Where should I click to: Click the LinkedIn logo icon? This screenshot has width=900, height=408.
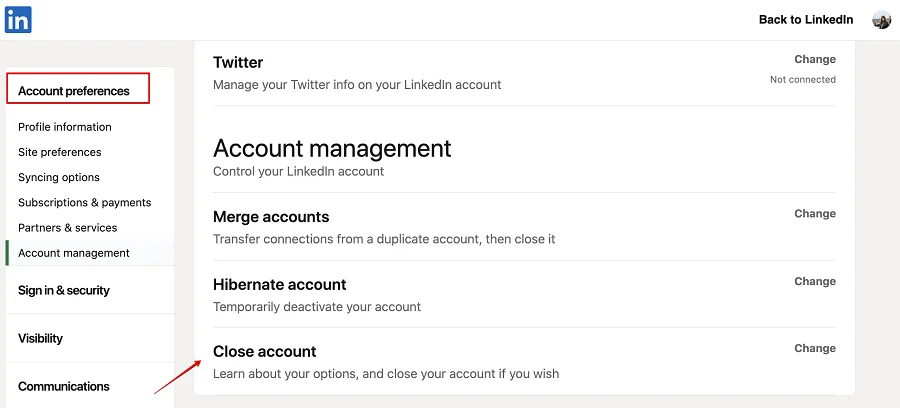click(x=18, y=19)
